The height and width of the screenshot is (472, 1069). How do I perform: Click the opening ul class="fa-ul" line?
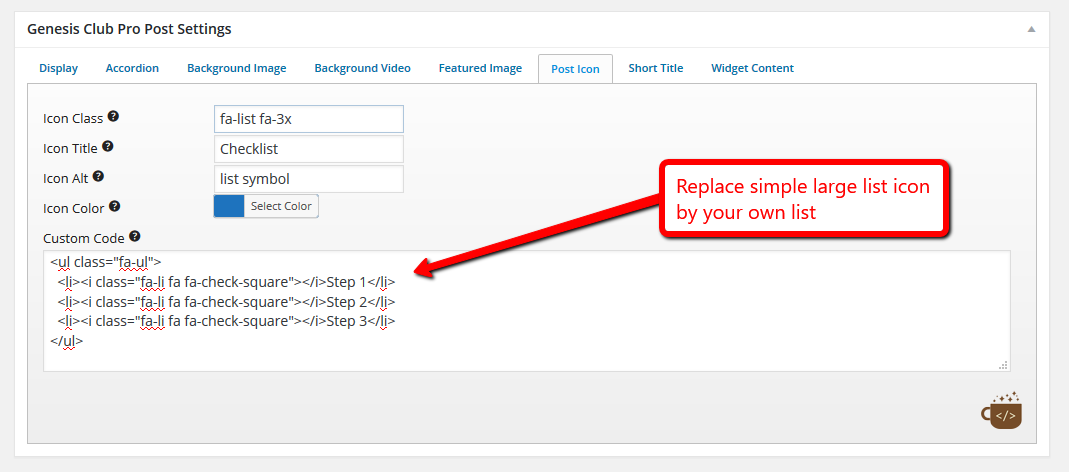pyautogui.click(x=106, y=262)
